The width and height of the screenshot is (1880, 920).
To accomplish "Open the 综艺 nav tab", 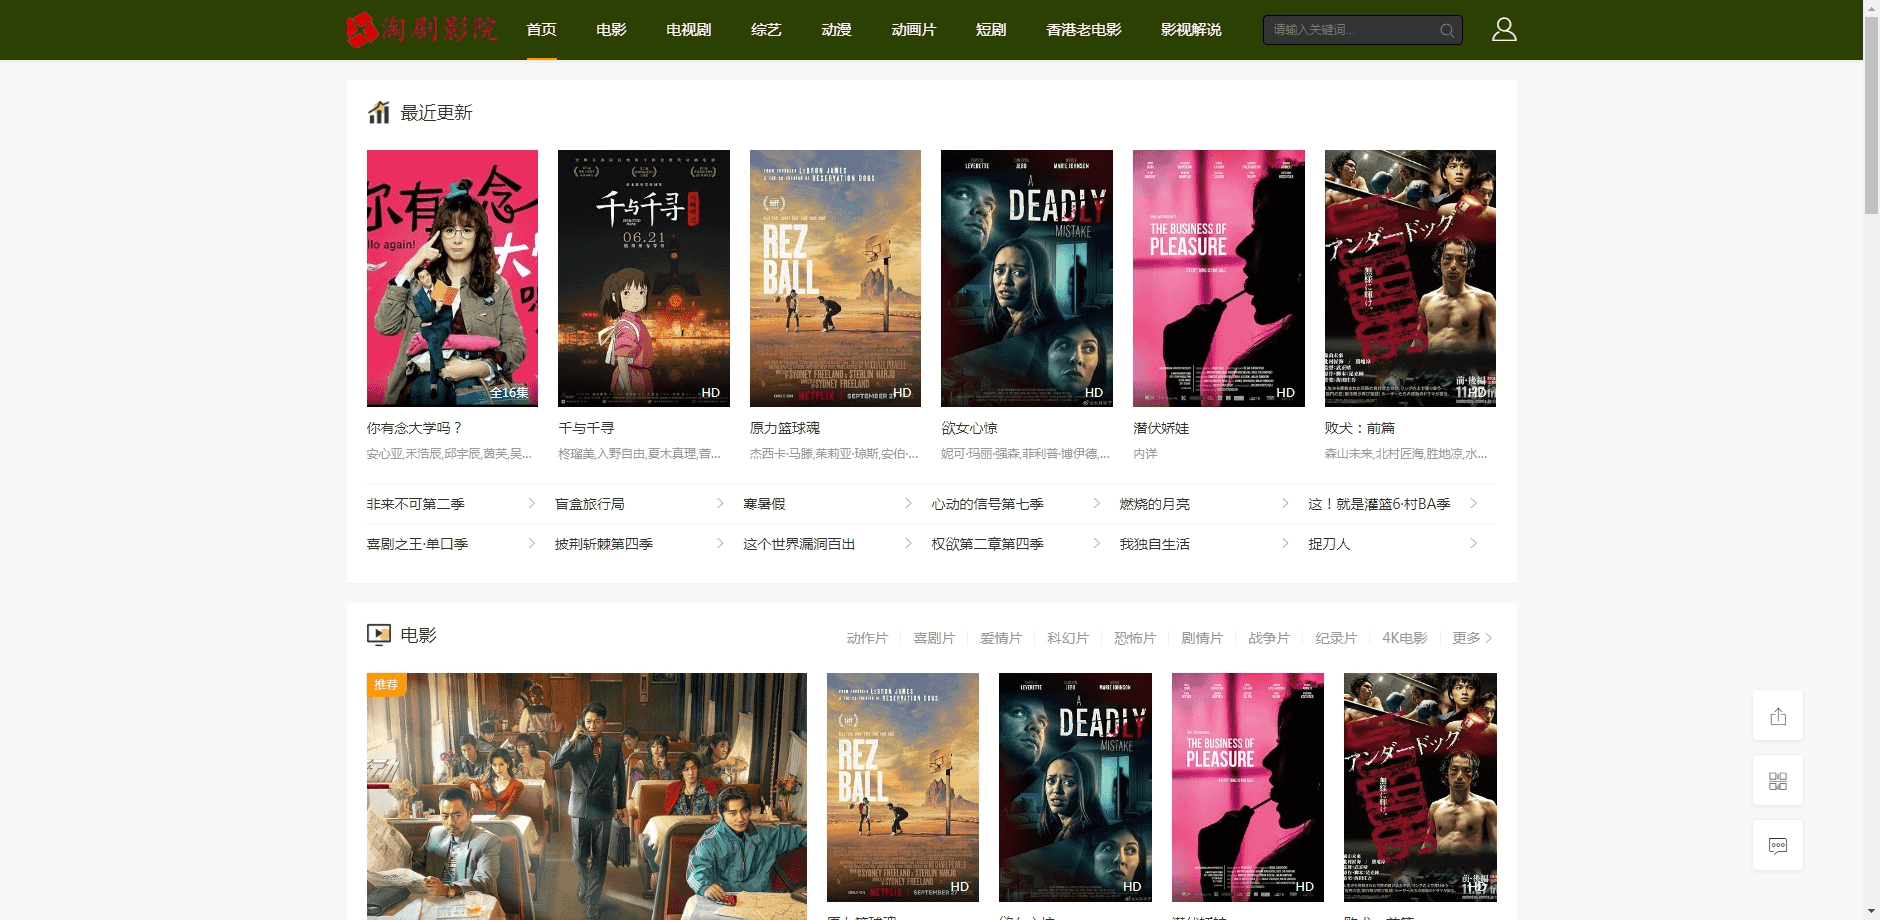I will pyautogui.click(x=766, y=30).
